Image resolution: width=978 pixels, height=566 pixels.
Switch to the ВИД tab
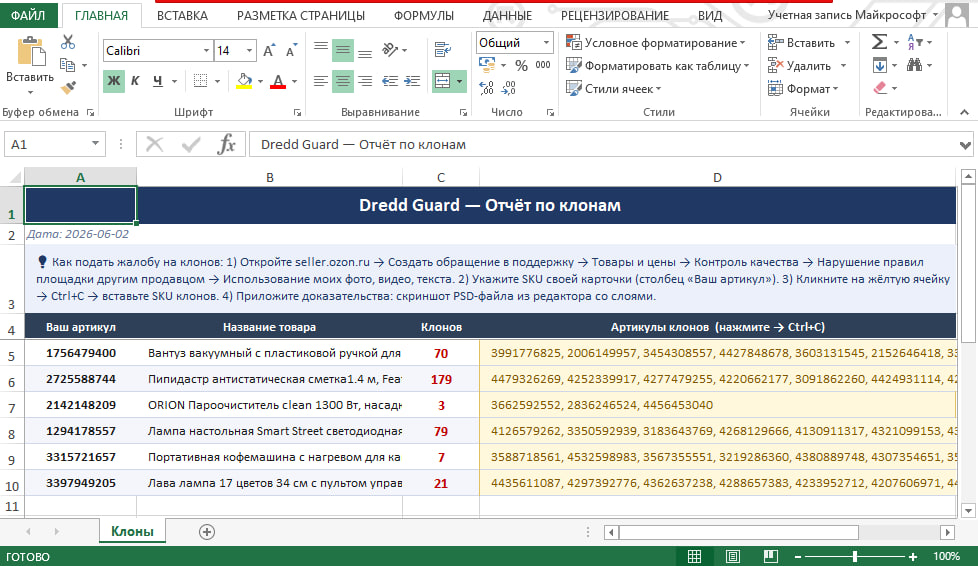tap(710, 16)
